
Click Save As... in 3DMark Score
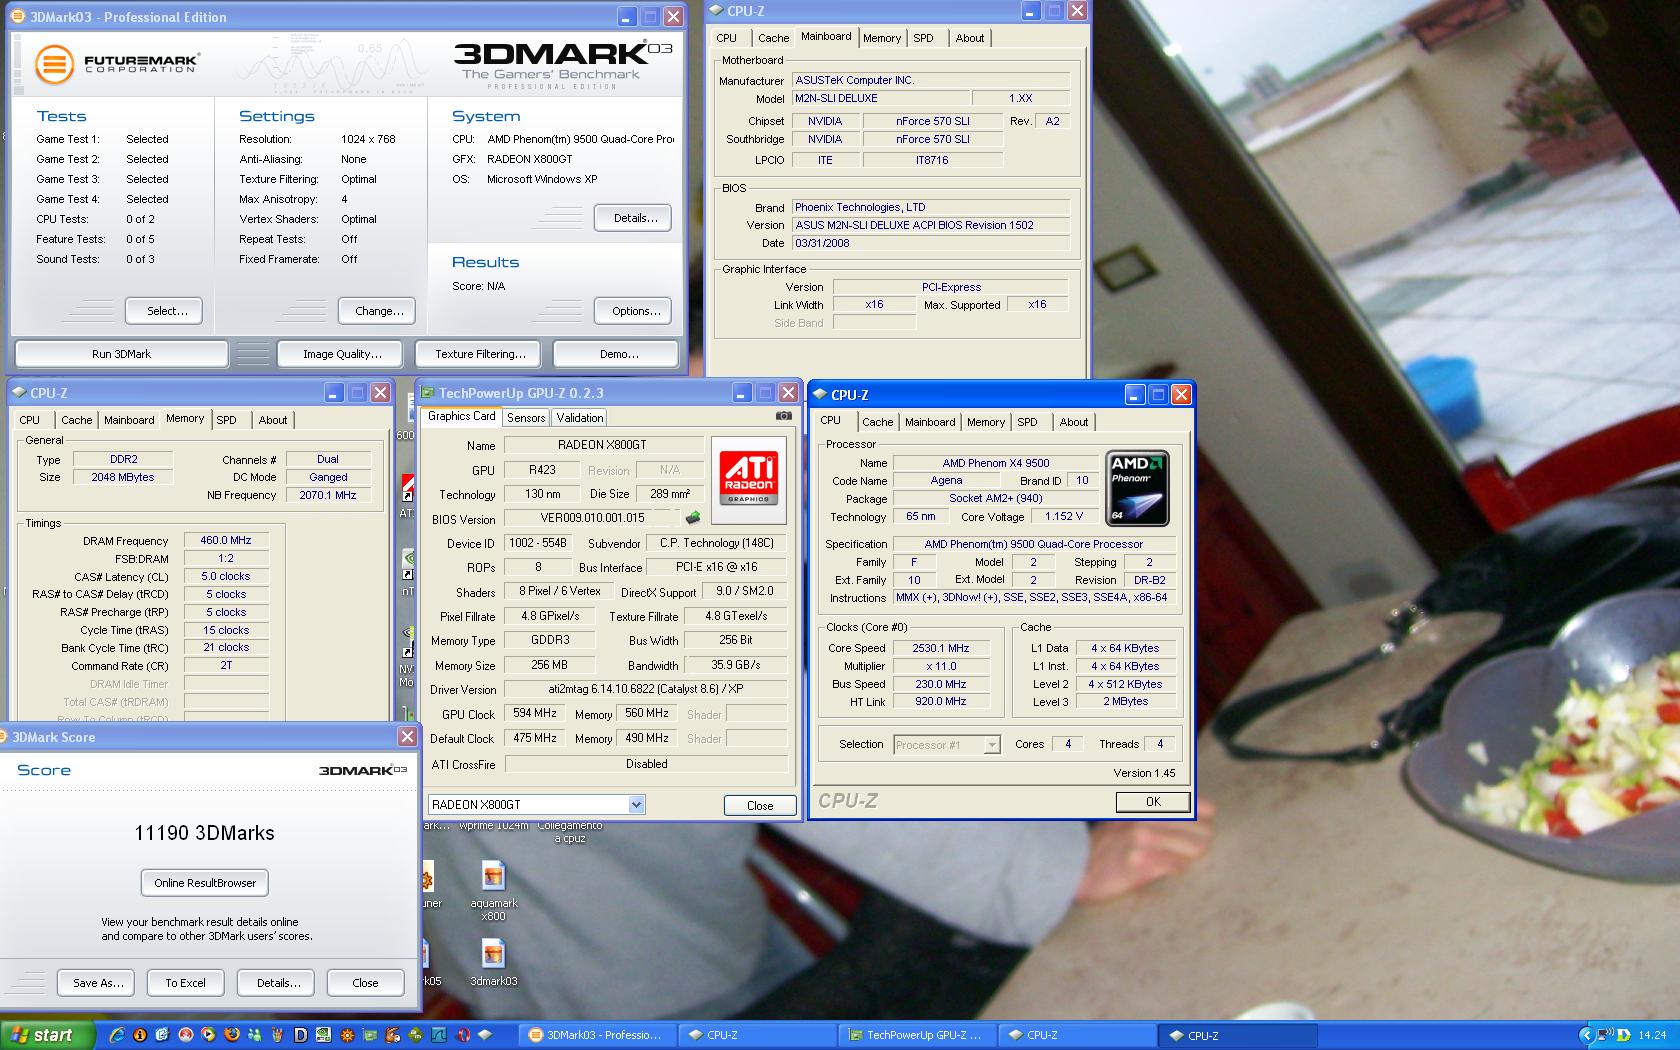point(98,983)
